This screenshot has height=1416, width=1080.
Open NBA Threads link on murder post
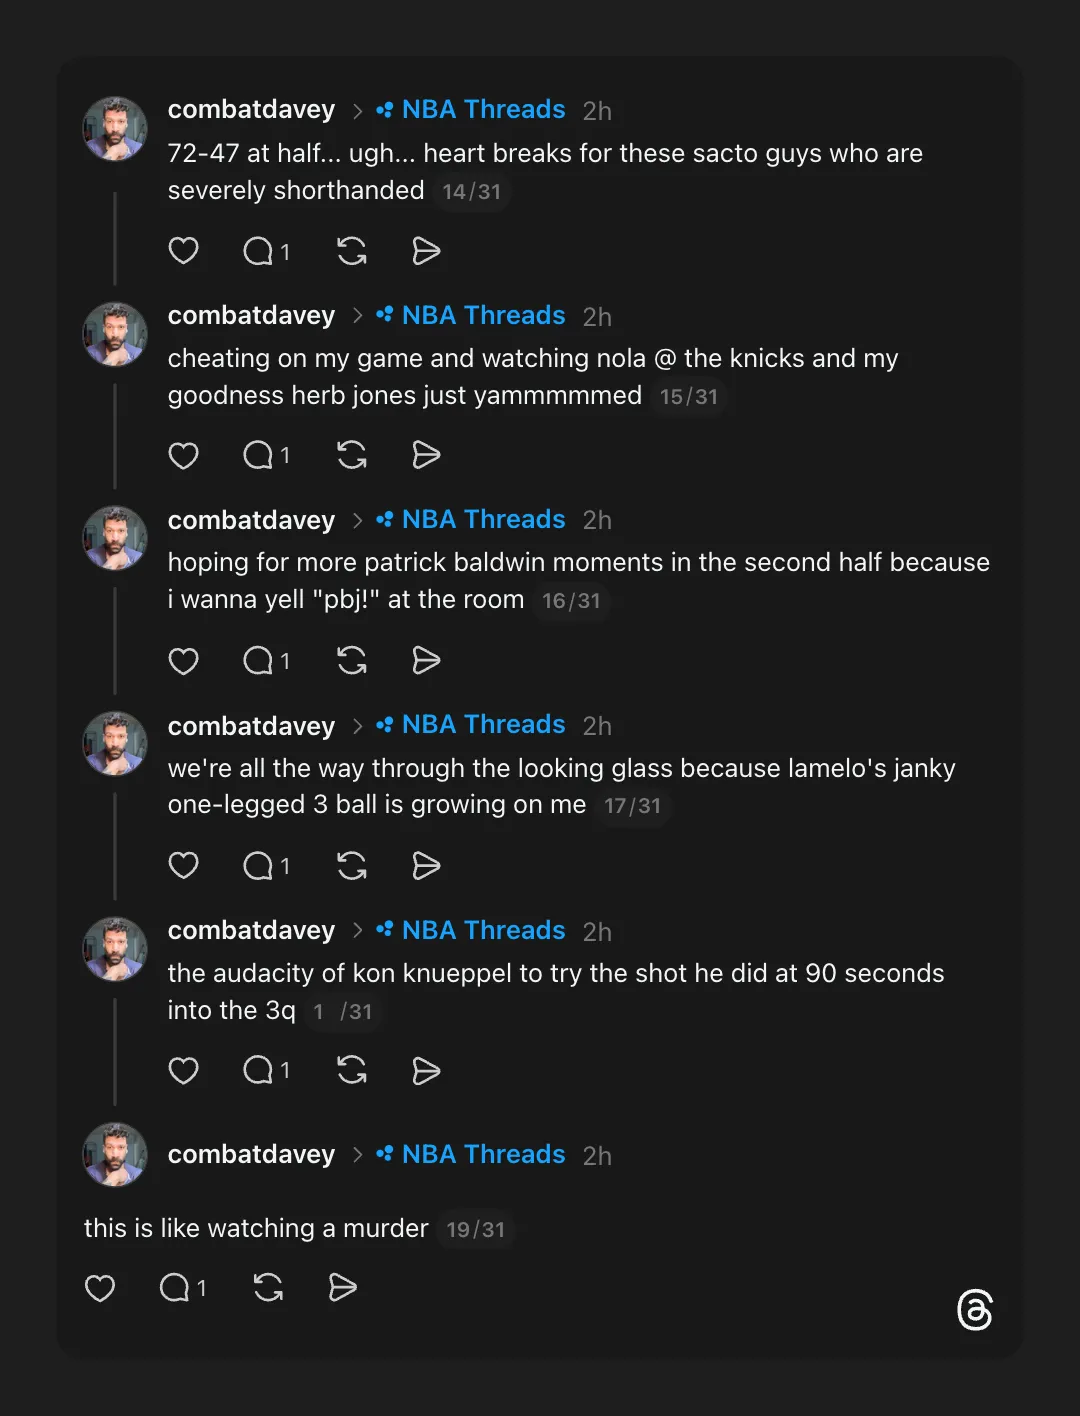coord(482,1154)
